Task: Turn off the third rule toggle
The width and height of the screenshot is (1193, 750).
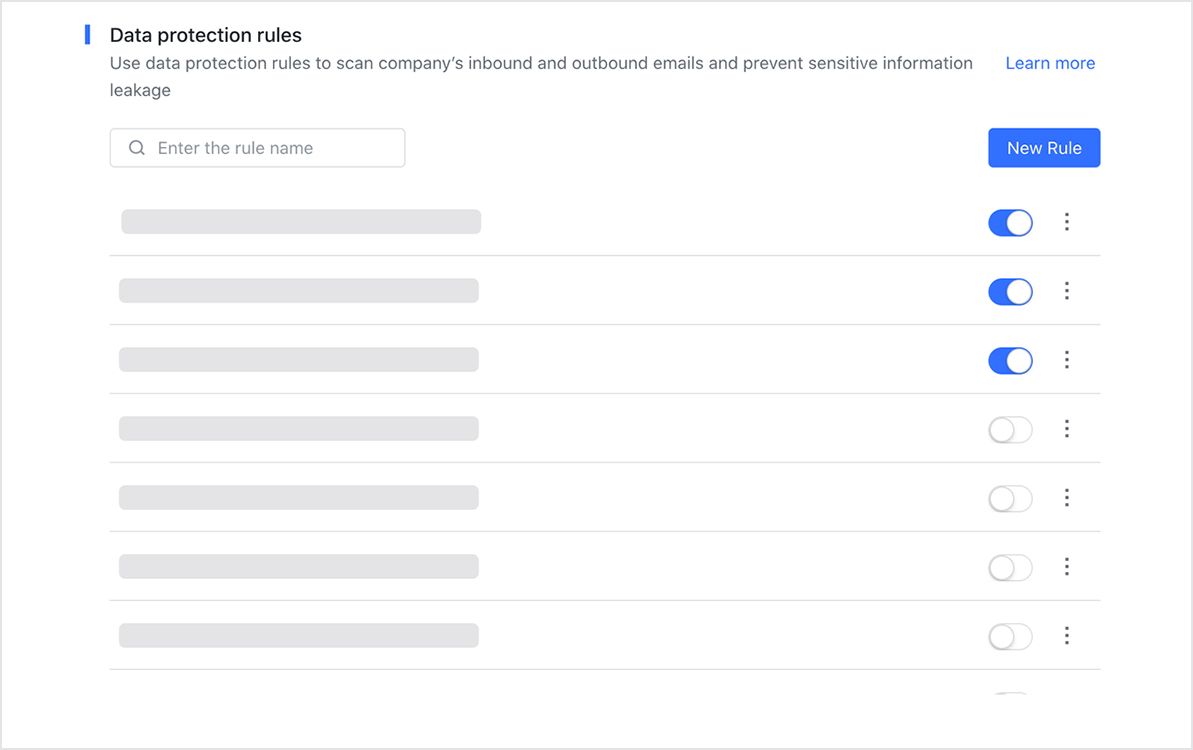Action: pyautogui.click(x=1010, y=361)
